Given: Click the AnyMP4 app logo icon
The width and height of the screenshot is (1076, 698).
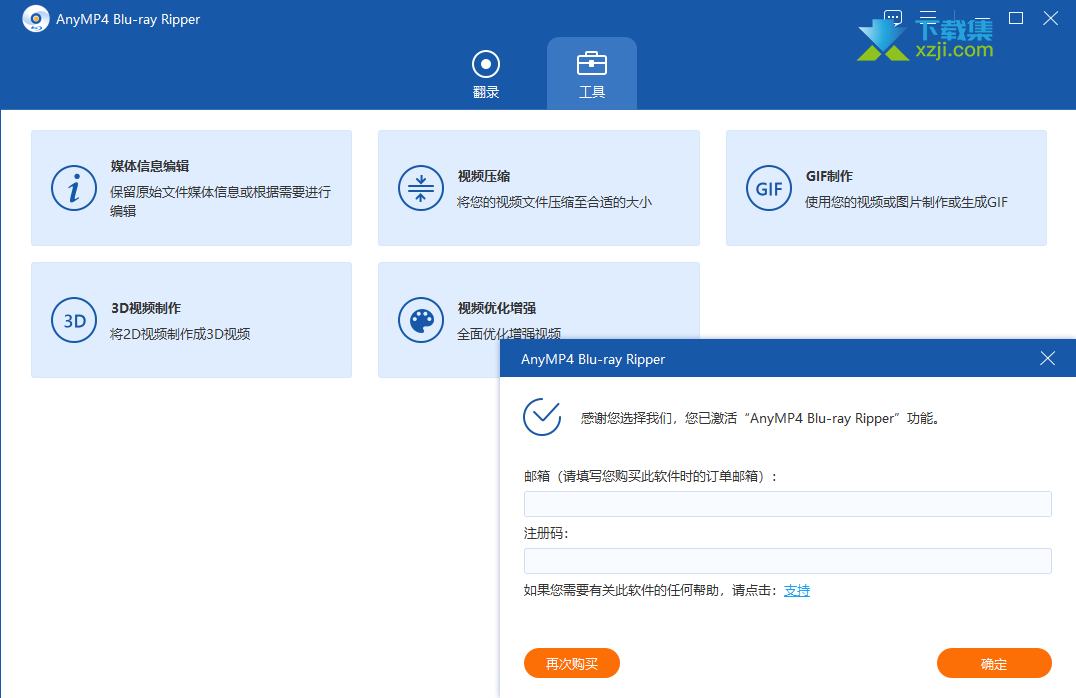Looking at the screenshot, I should [36, 19].
